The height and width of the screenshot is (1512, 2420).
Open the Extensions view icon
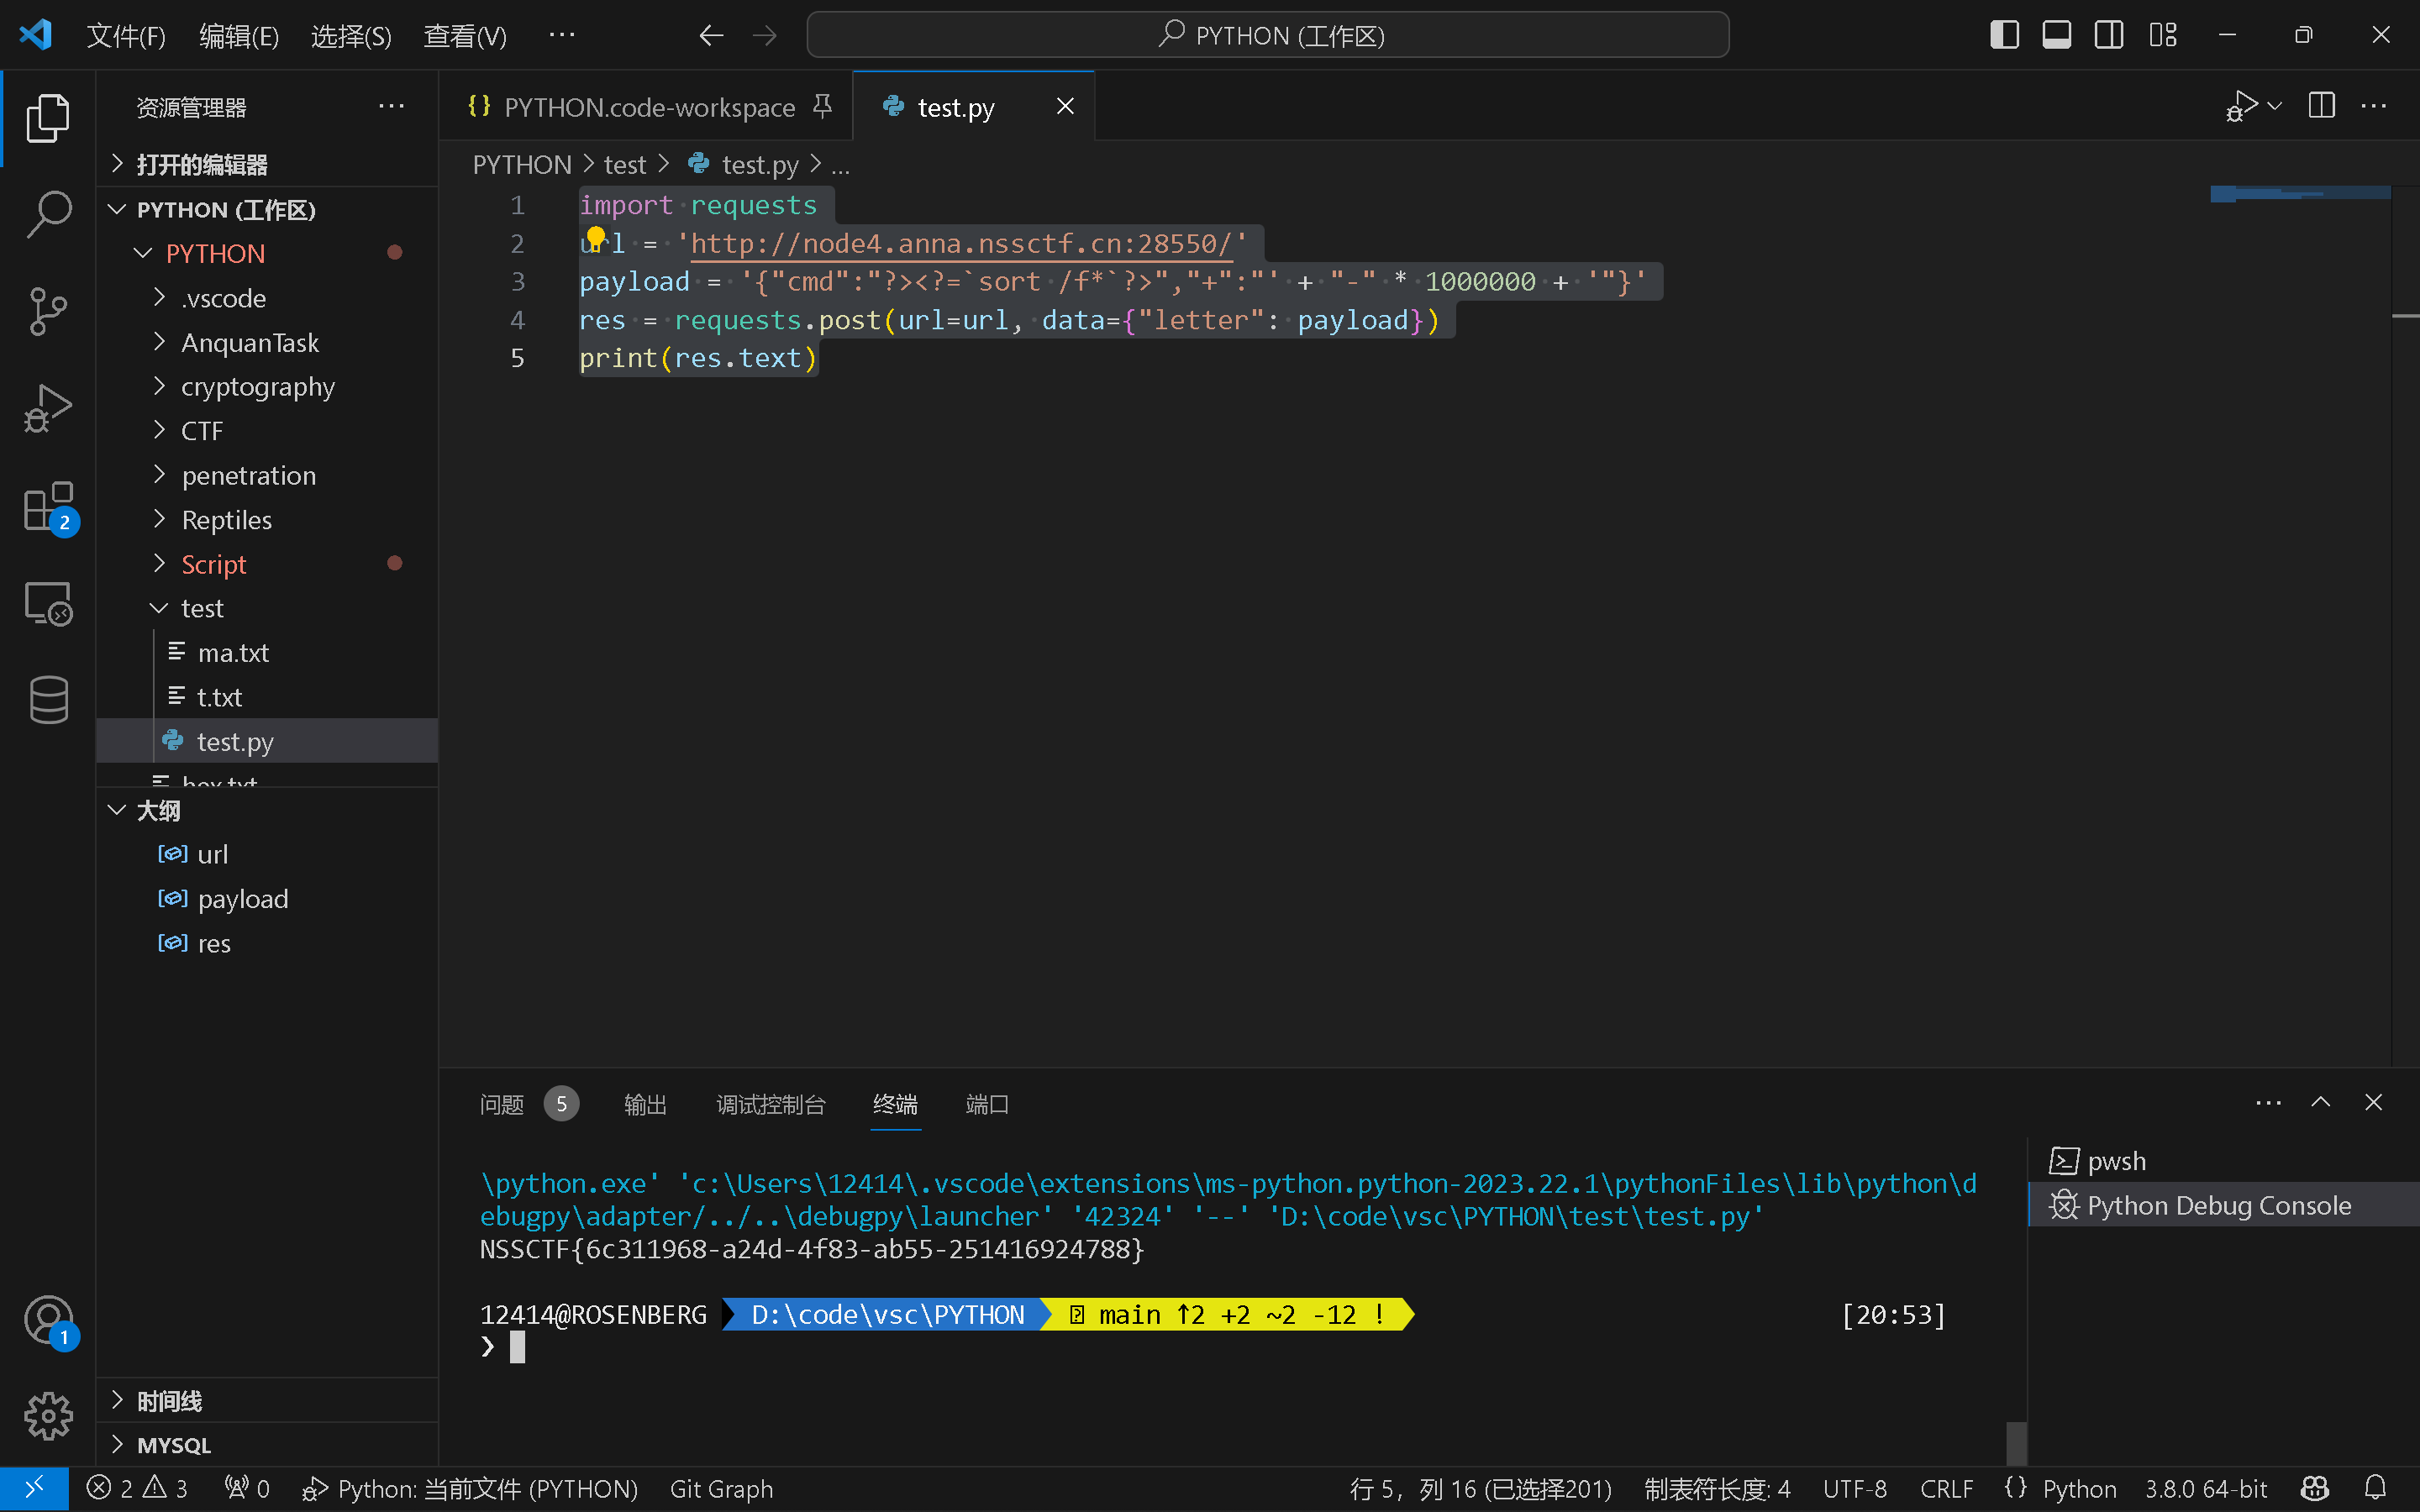click(x=47, y=507)
